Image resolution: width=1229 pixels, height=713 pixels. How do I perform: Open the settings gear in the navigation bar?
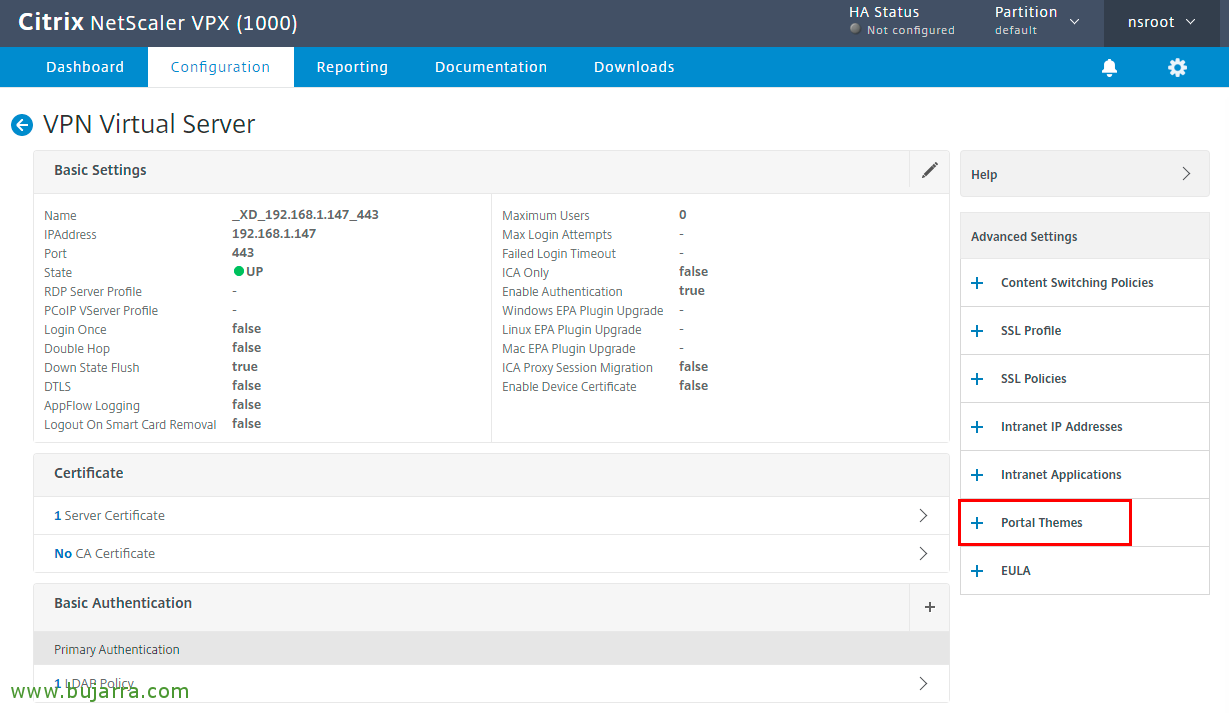point(1178,67)
